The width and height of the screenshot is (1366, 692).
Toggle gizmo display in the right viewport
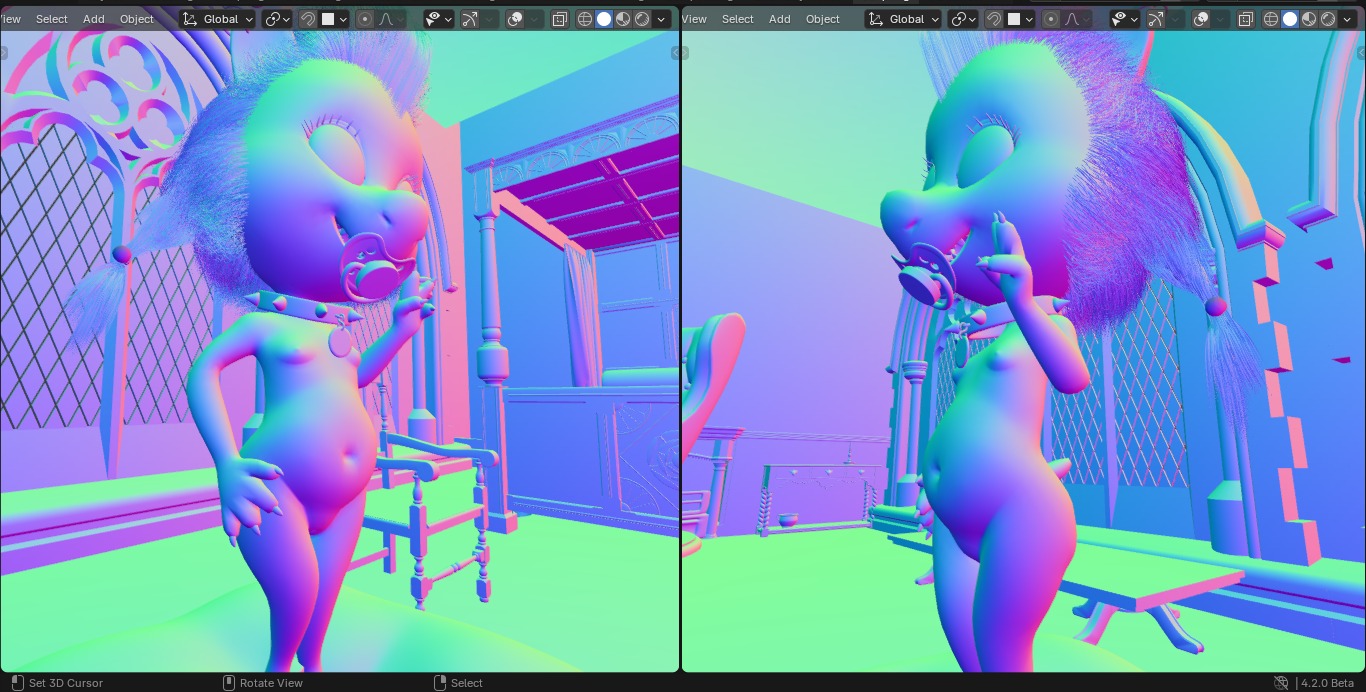(x=1156, y=19)
